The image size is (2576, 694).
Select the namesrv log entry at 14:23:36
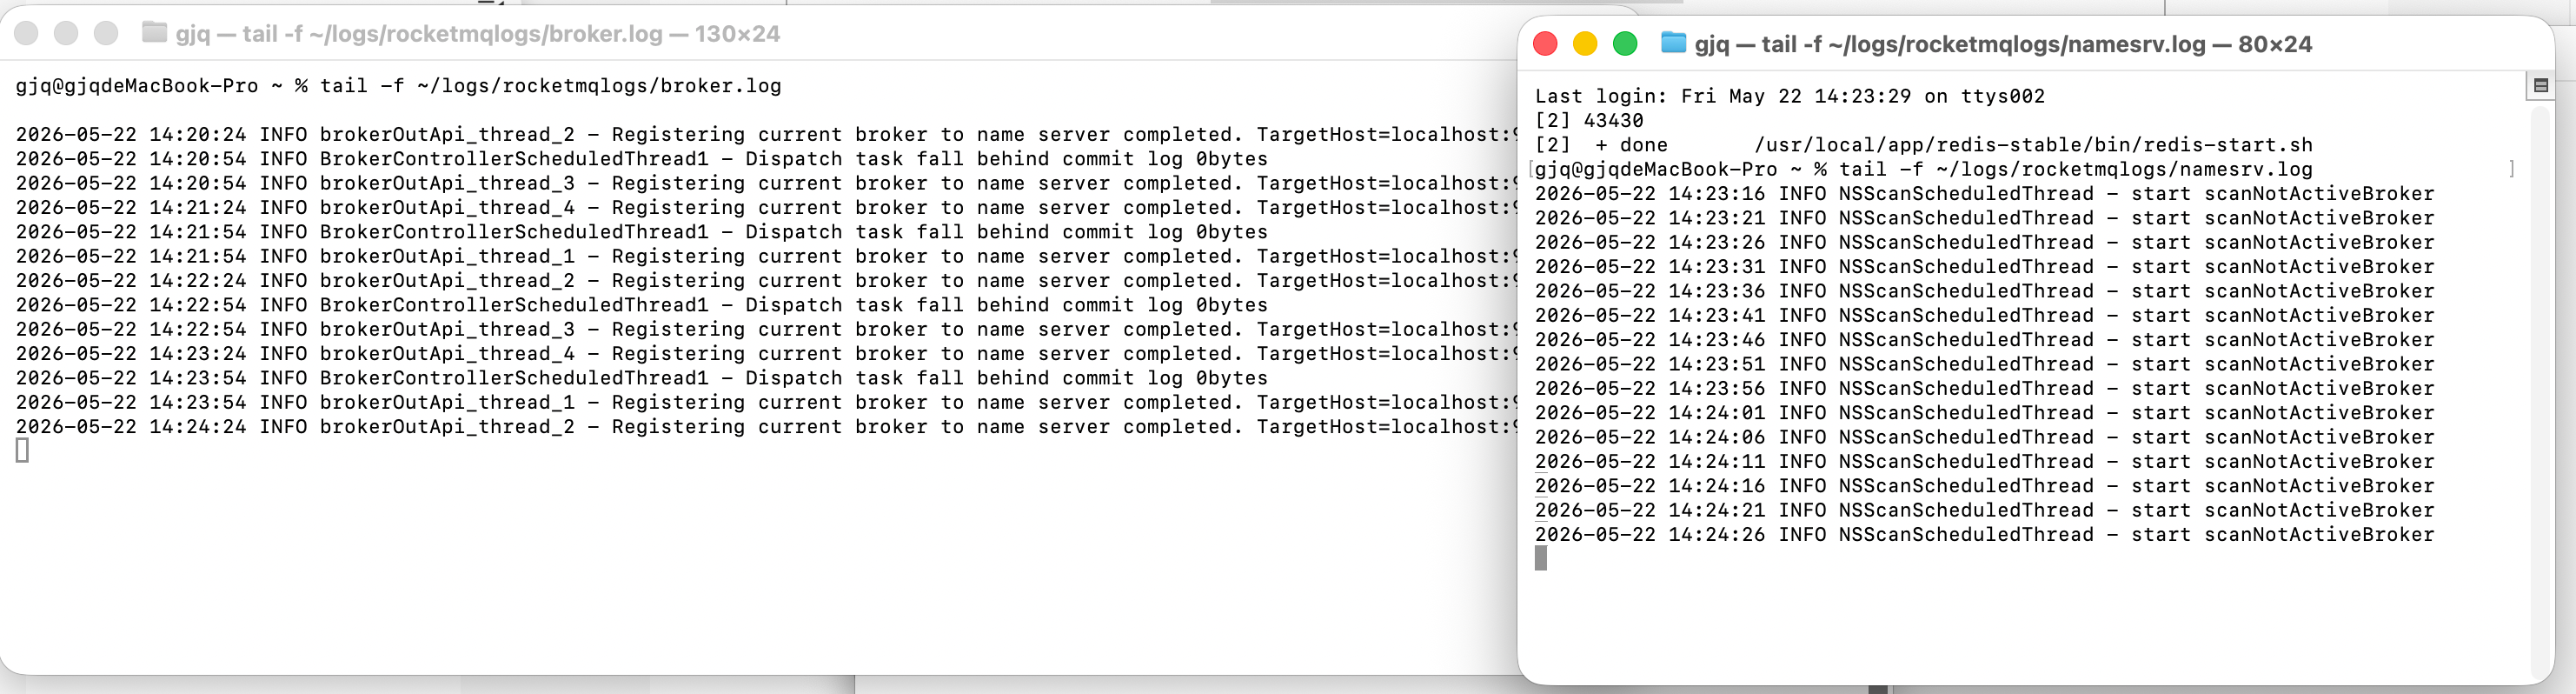pyautogui.click(x=1984, y=291)
